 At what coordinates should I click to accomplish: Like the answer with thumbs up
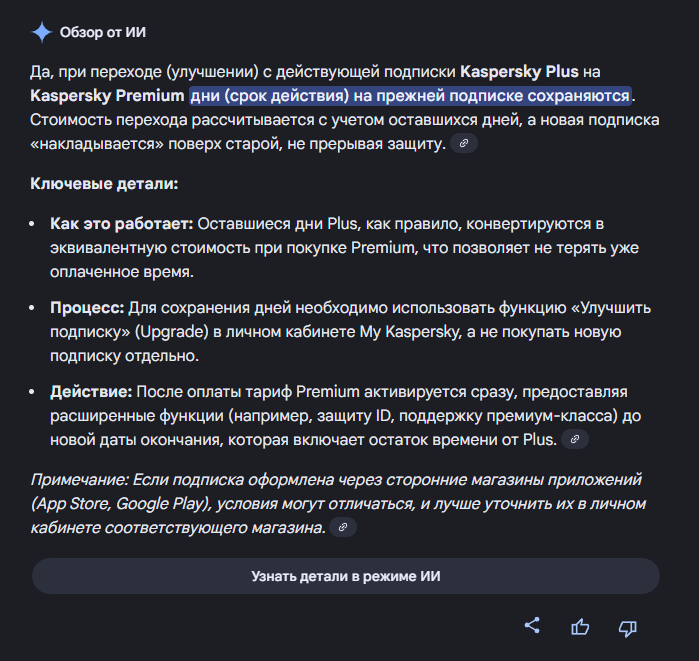580,627
